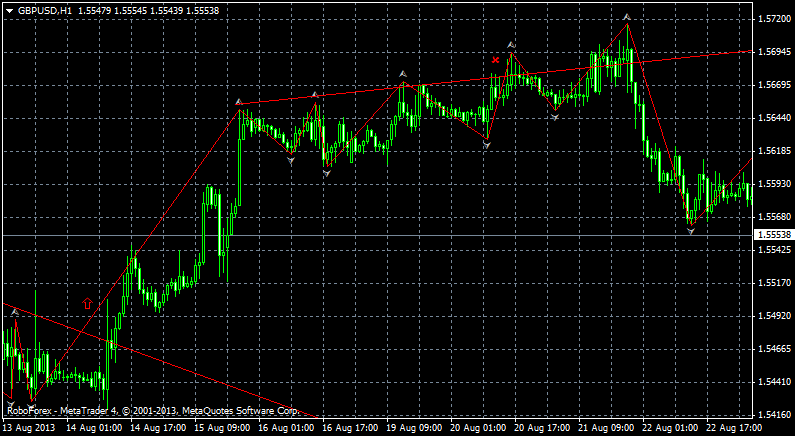Click the 1.56185 price scale label
Viewport: 795px width, 436px height.
click(774, 151)
